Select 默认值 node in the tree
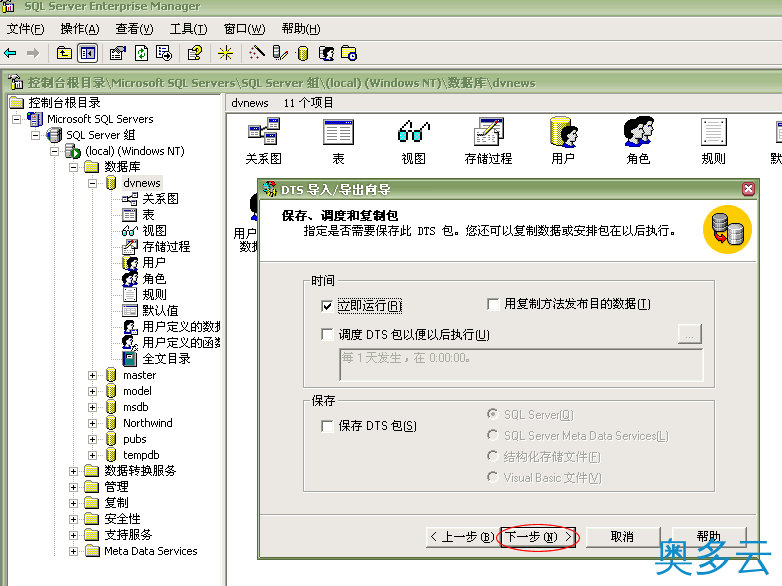 pyautogui.click(x=160, y=310)
